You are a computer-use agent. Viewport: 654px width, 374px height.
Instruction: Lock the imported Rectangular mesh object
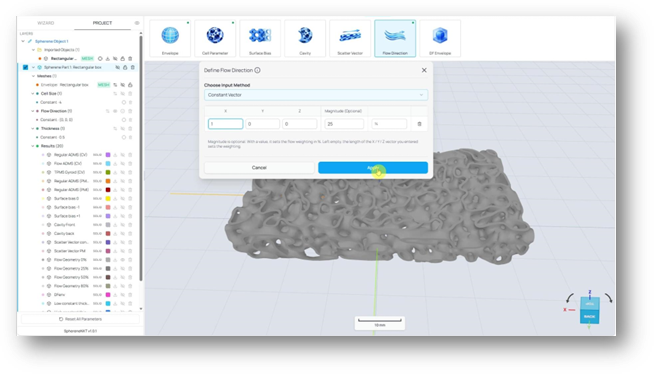pyautogui.click(x=123, y=58)
